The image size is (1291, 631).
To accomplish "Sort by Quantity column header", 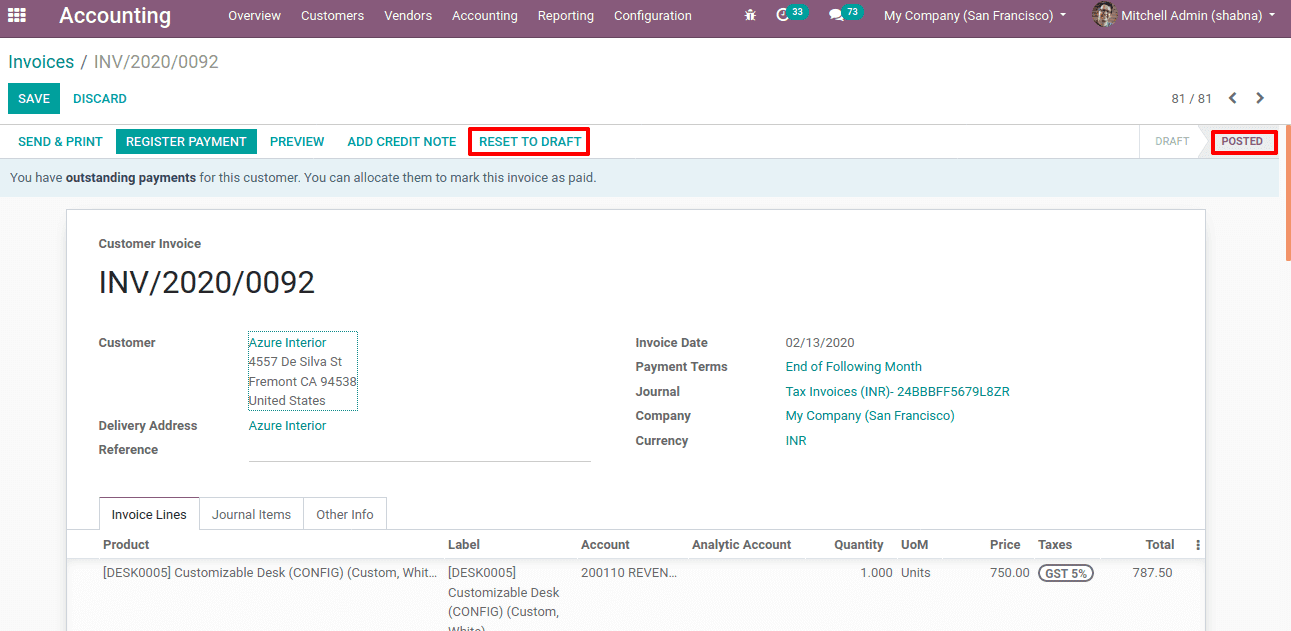I will point(859,545).
